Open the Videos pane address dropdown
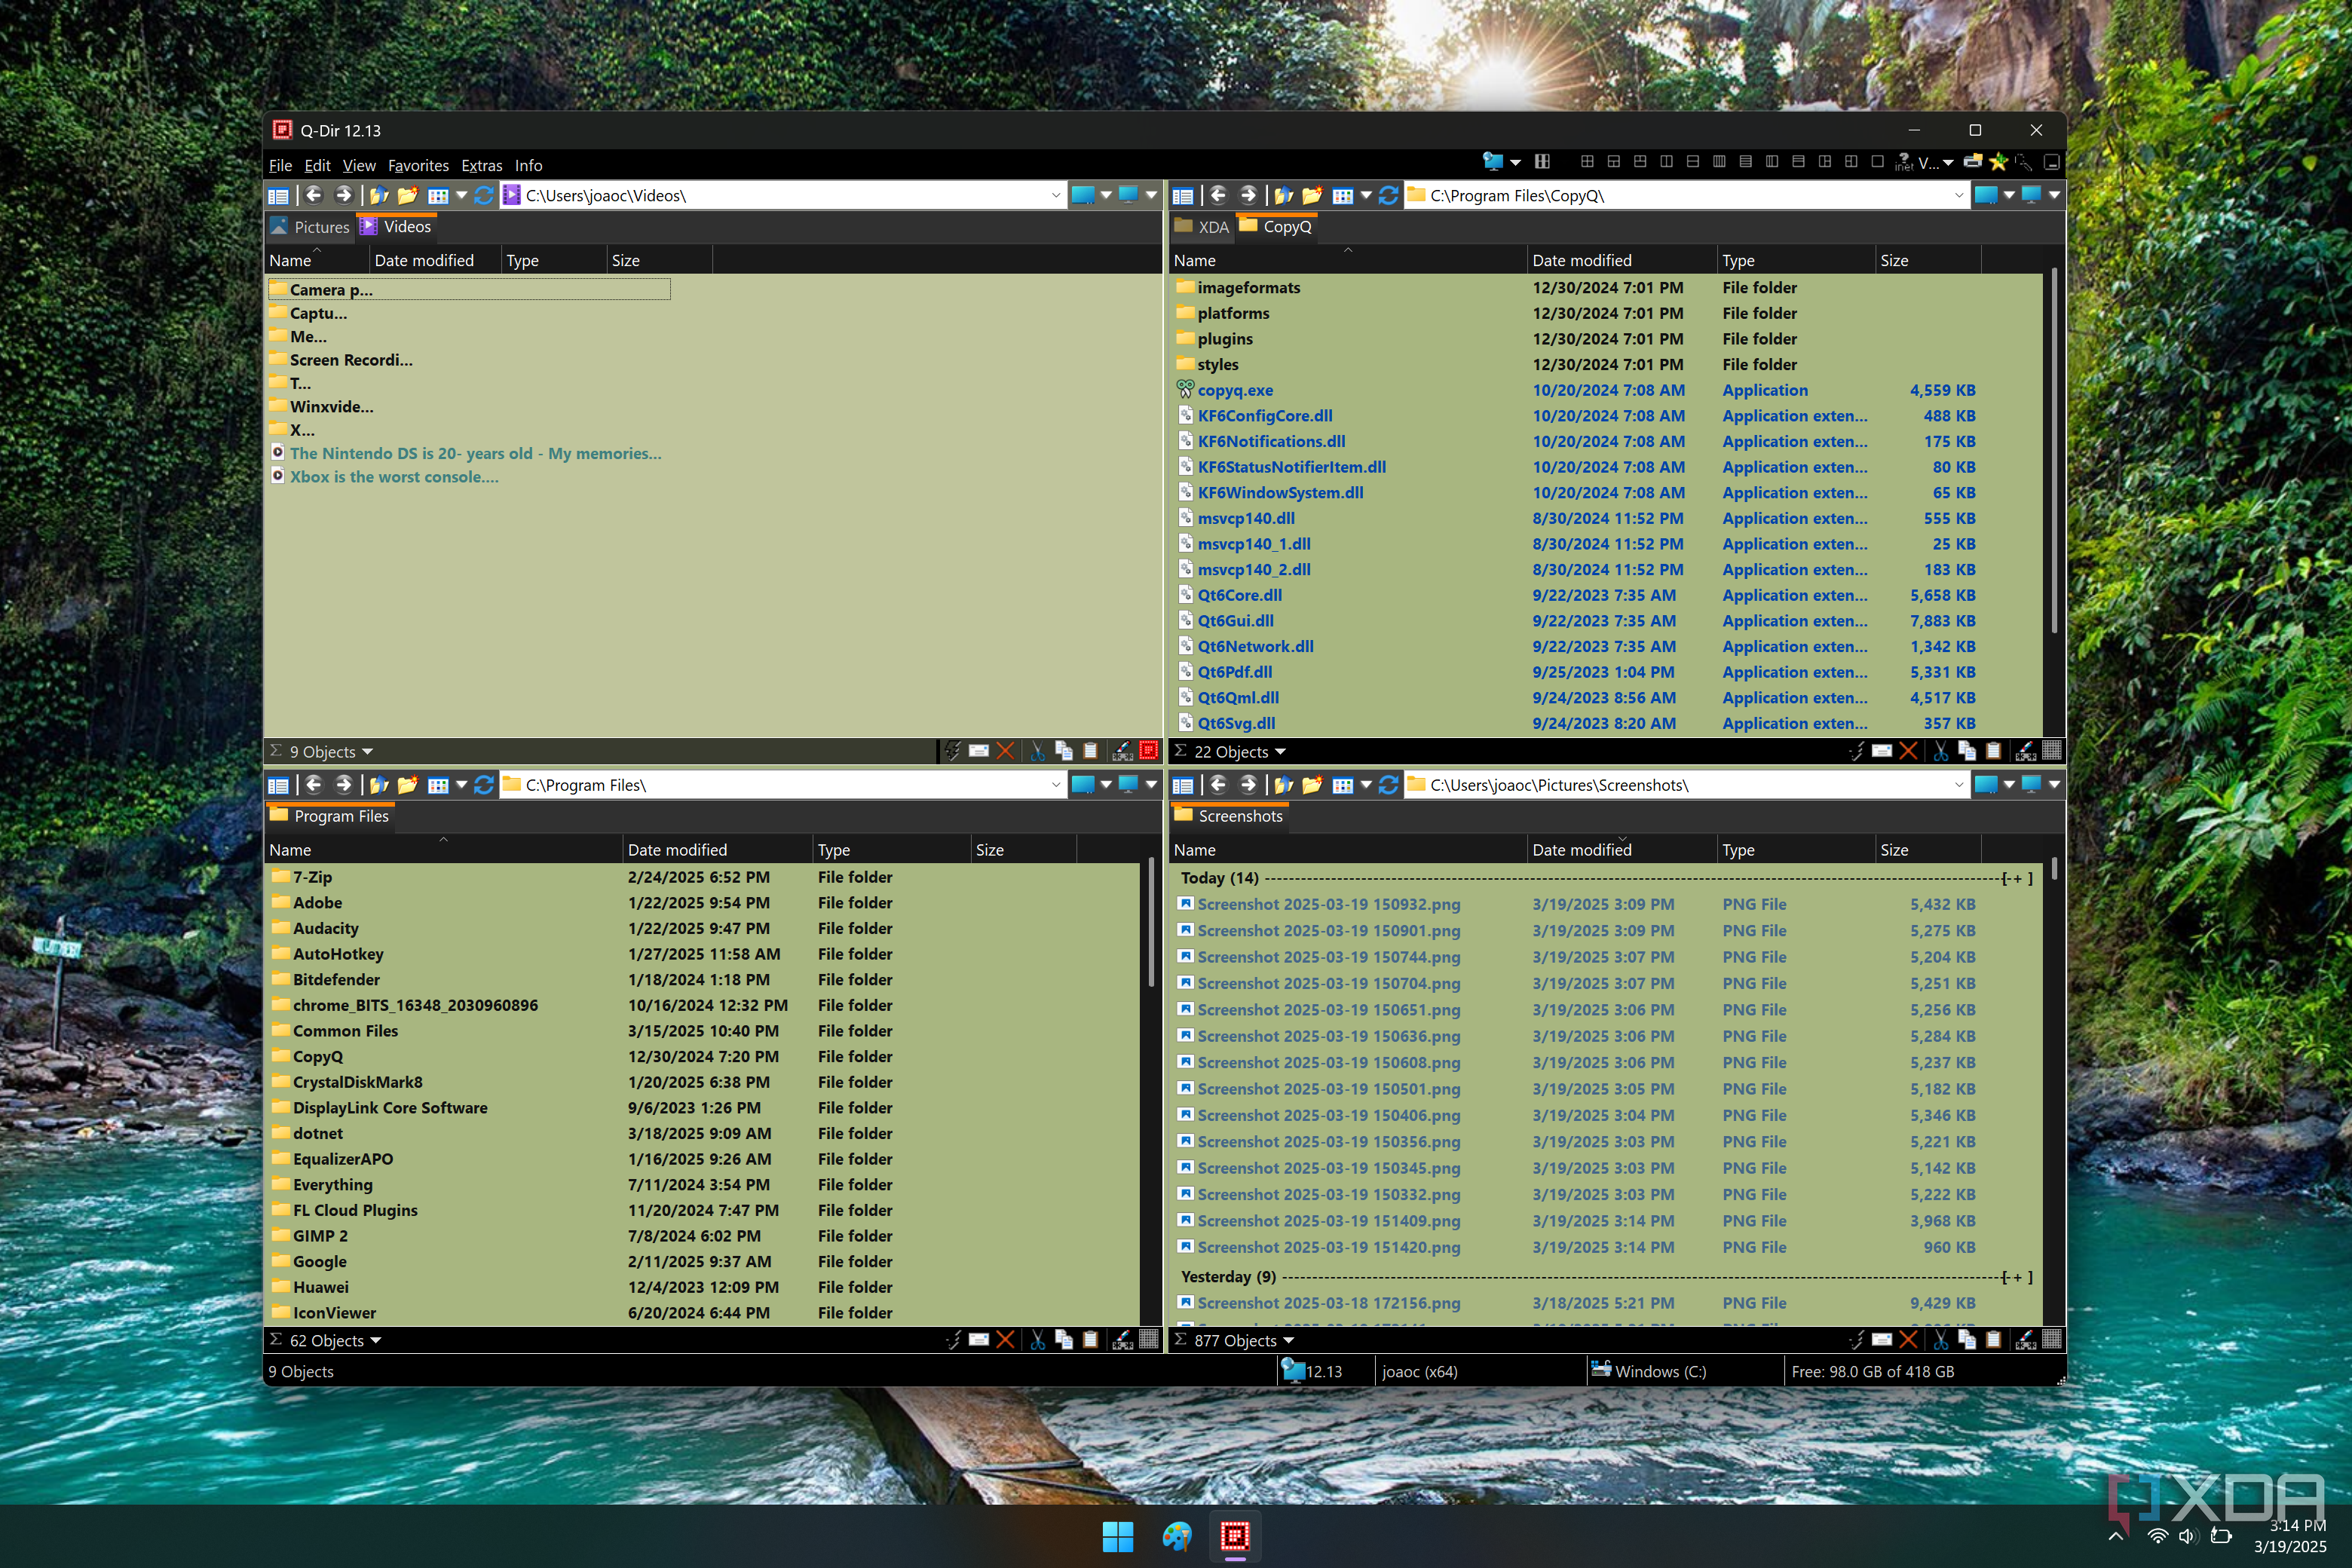Image resolution: width=2352 pixels, height=1568 pixels. (1056, 196)
